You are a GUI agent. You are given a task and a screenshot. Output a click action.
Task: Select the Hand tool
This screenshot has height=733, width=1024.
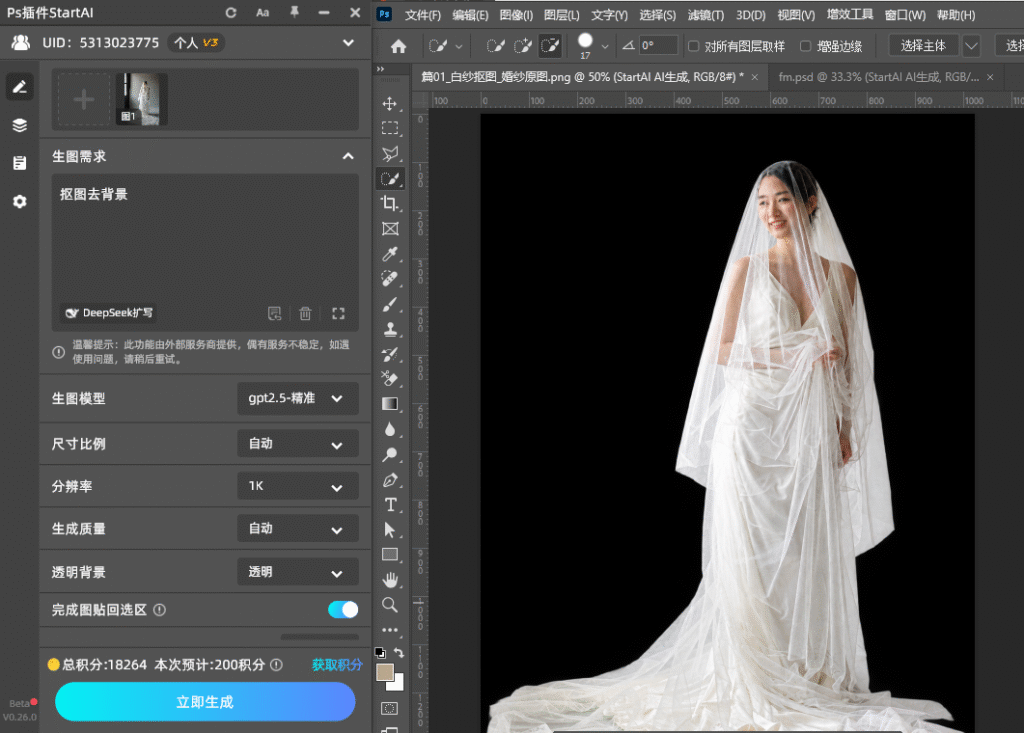pyautogui.click(x=390, y=579)
